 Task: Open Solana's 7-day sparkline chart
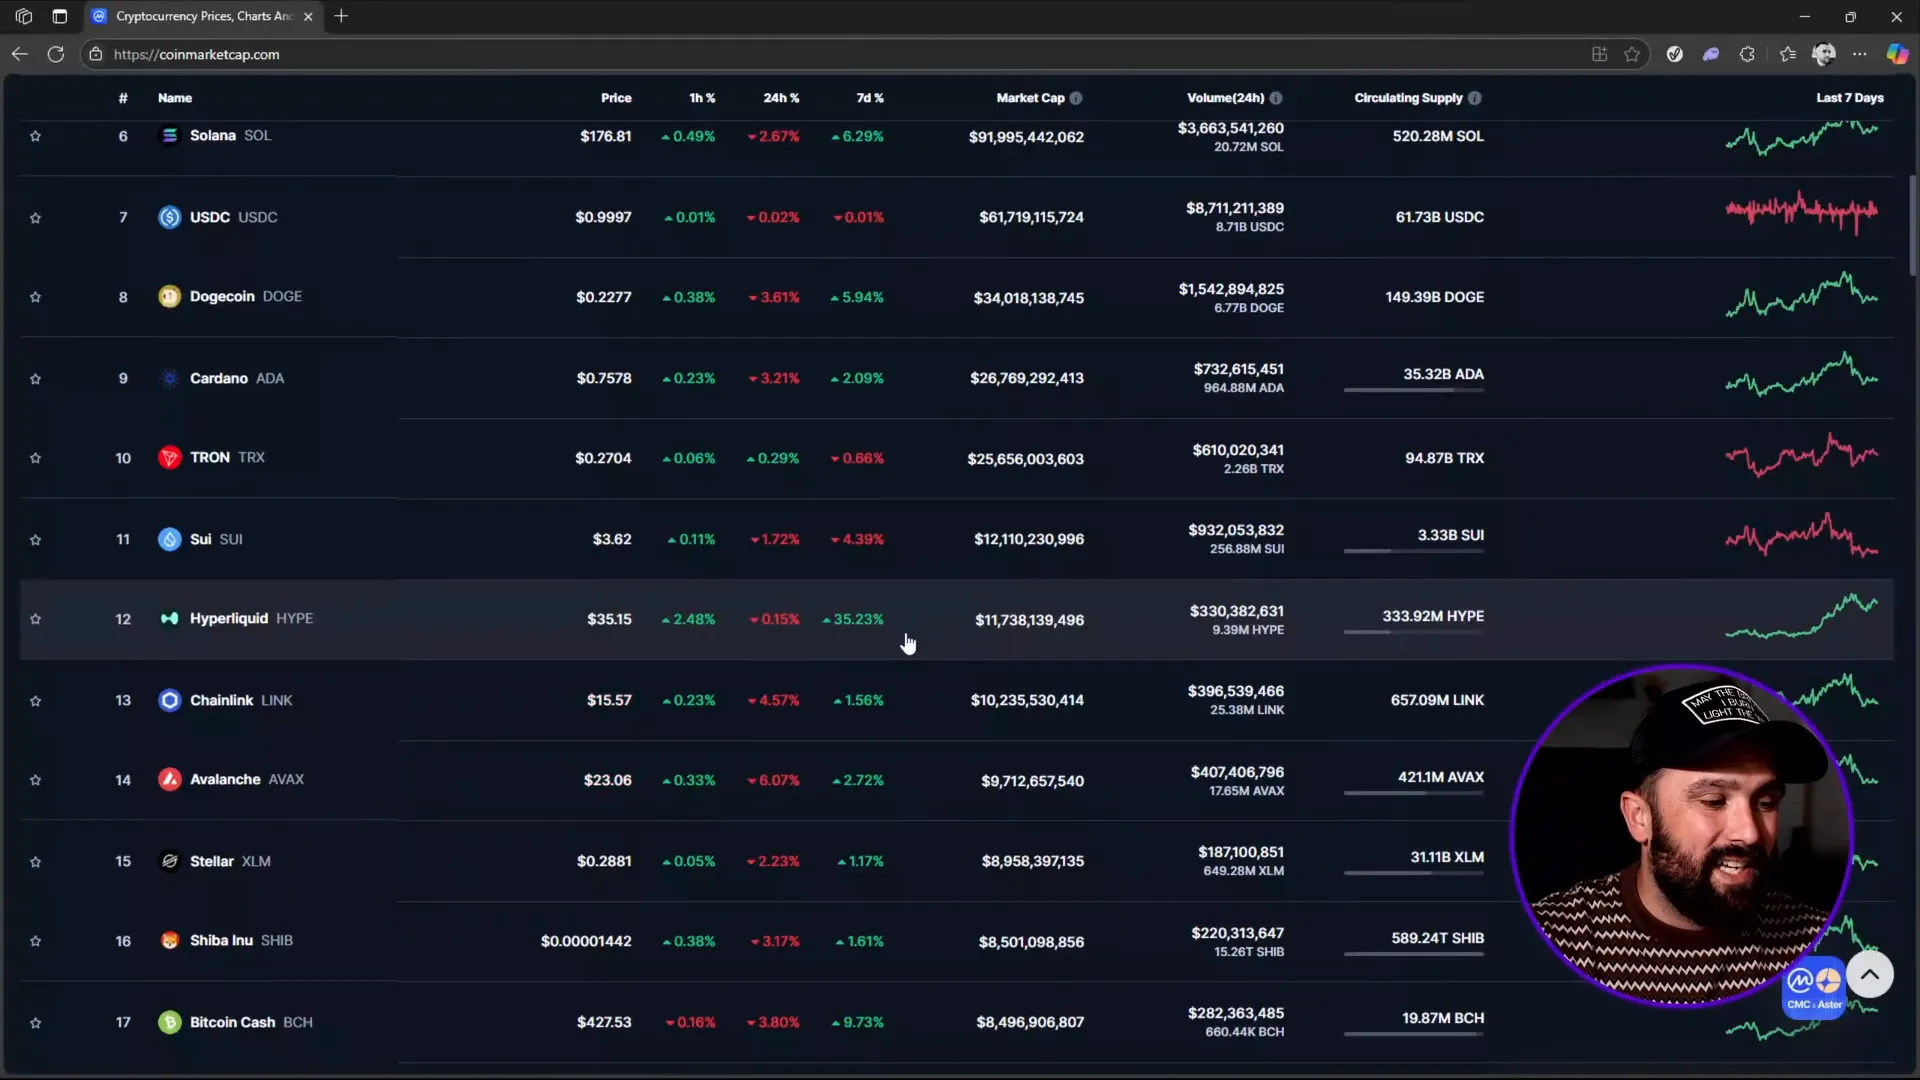point(1802,138)
